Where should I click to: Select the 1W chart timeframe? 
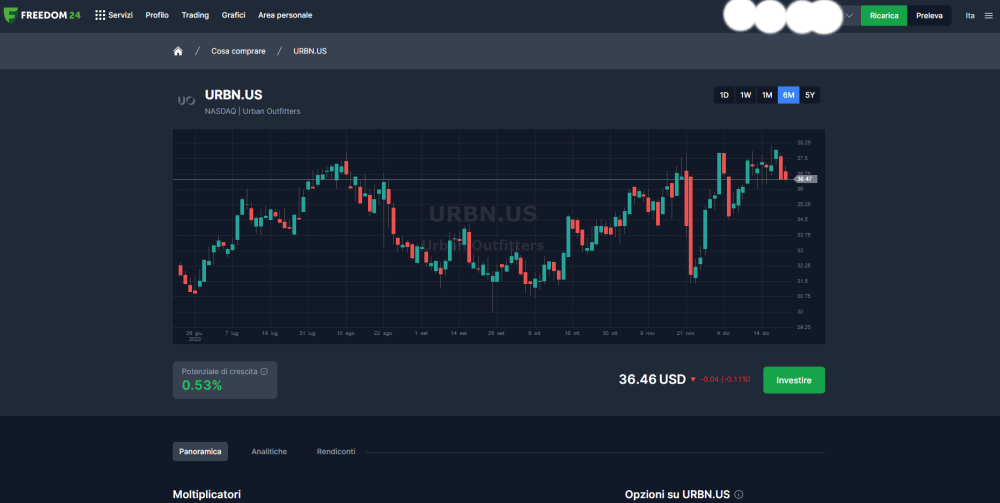pyautogui.click(x=746, y=95)
